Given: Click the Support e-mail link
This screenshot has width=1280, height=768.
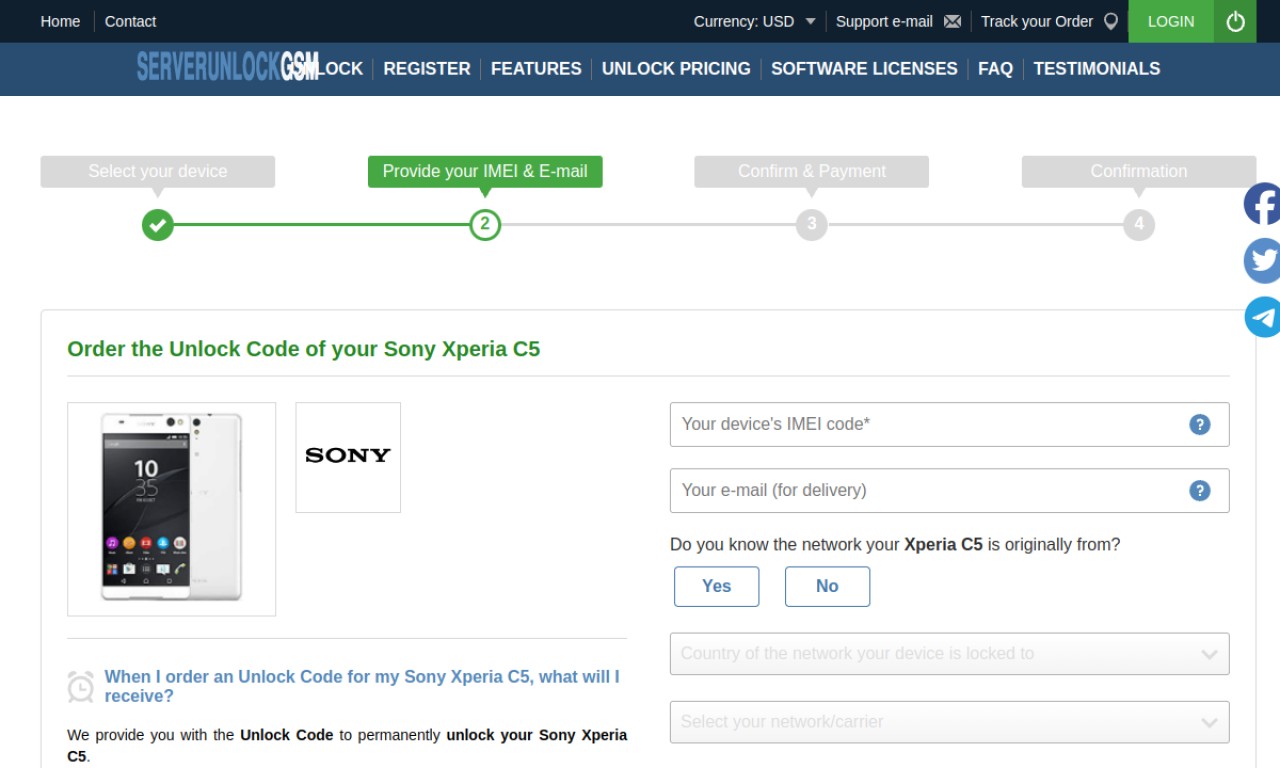Looking at the screenshot, I should tap(884, 21).
